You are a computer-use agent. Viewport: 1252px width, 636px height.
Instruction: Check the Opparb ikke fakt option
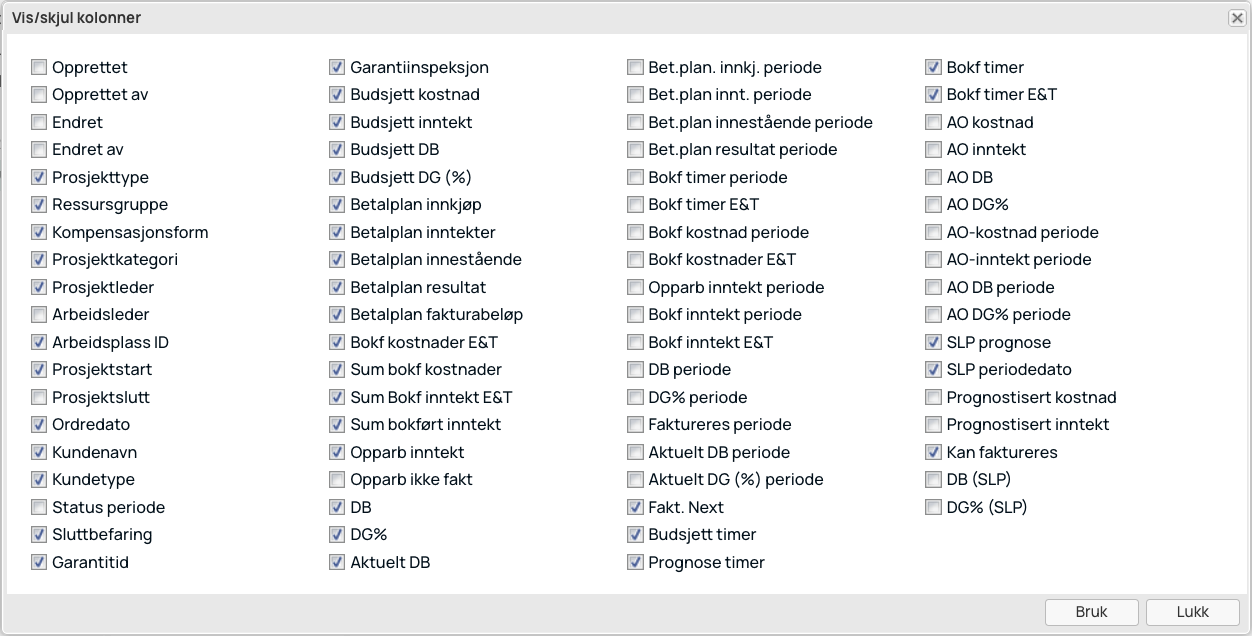tap(337, 480)
